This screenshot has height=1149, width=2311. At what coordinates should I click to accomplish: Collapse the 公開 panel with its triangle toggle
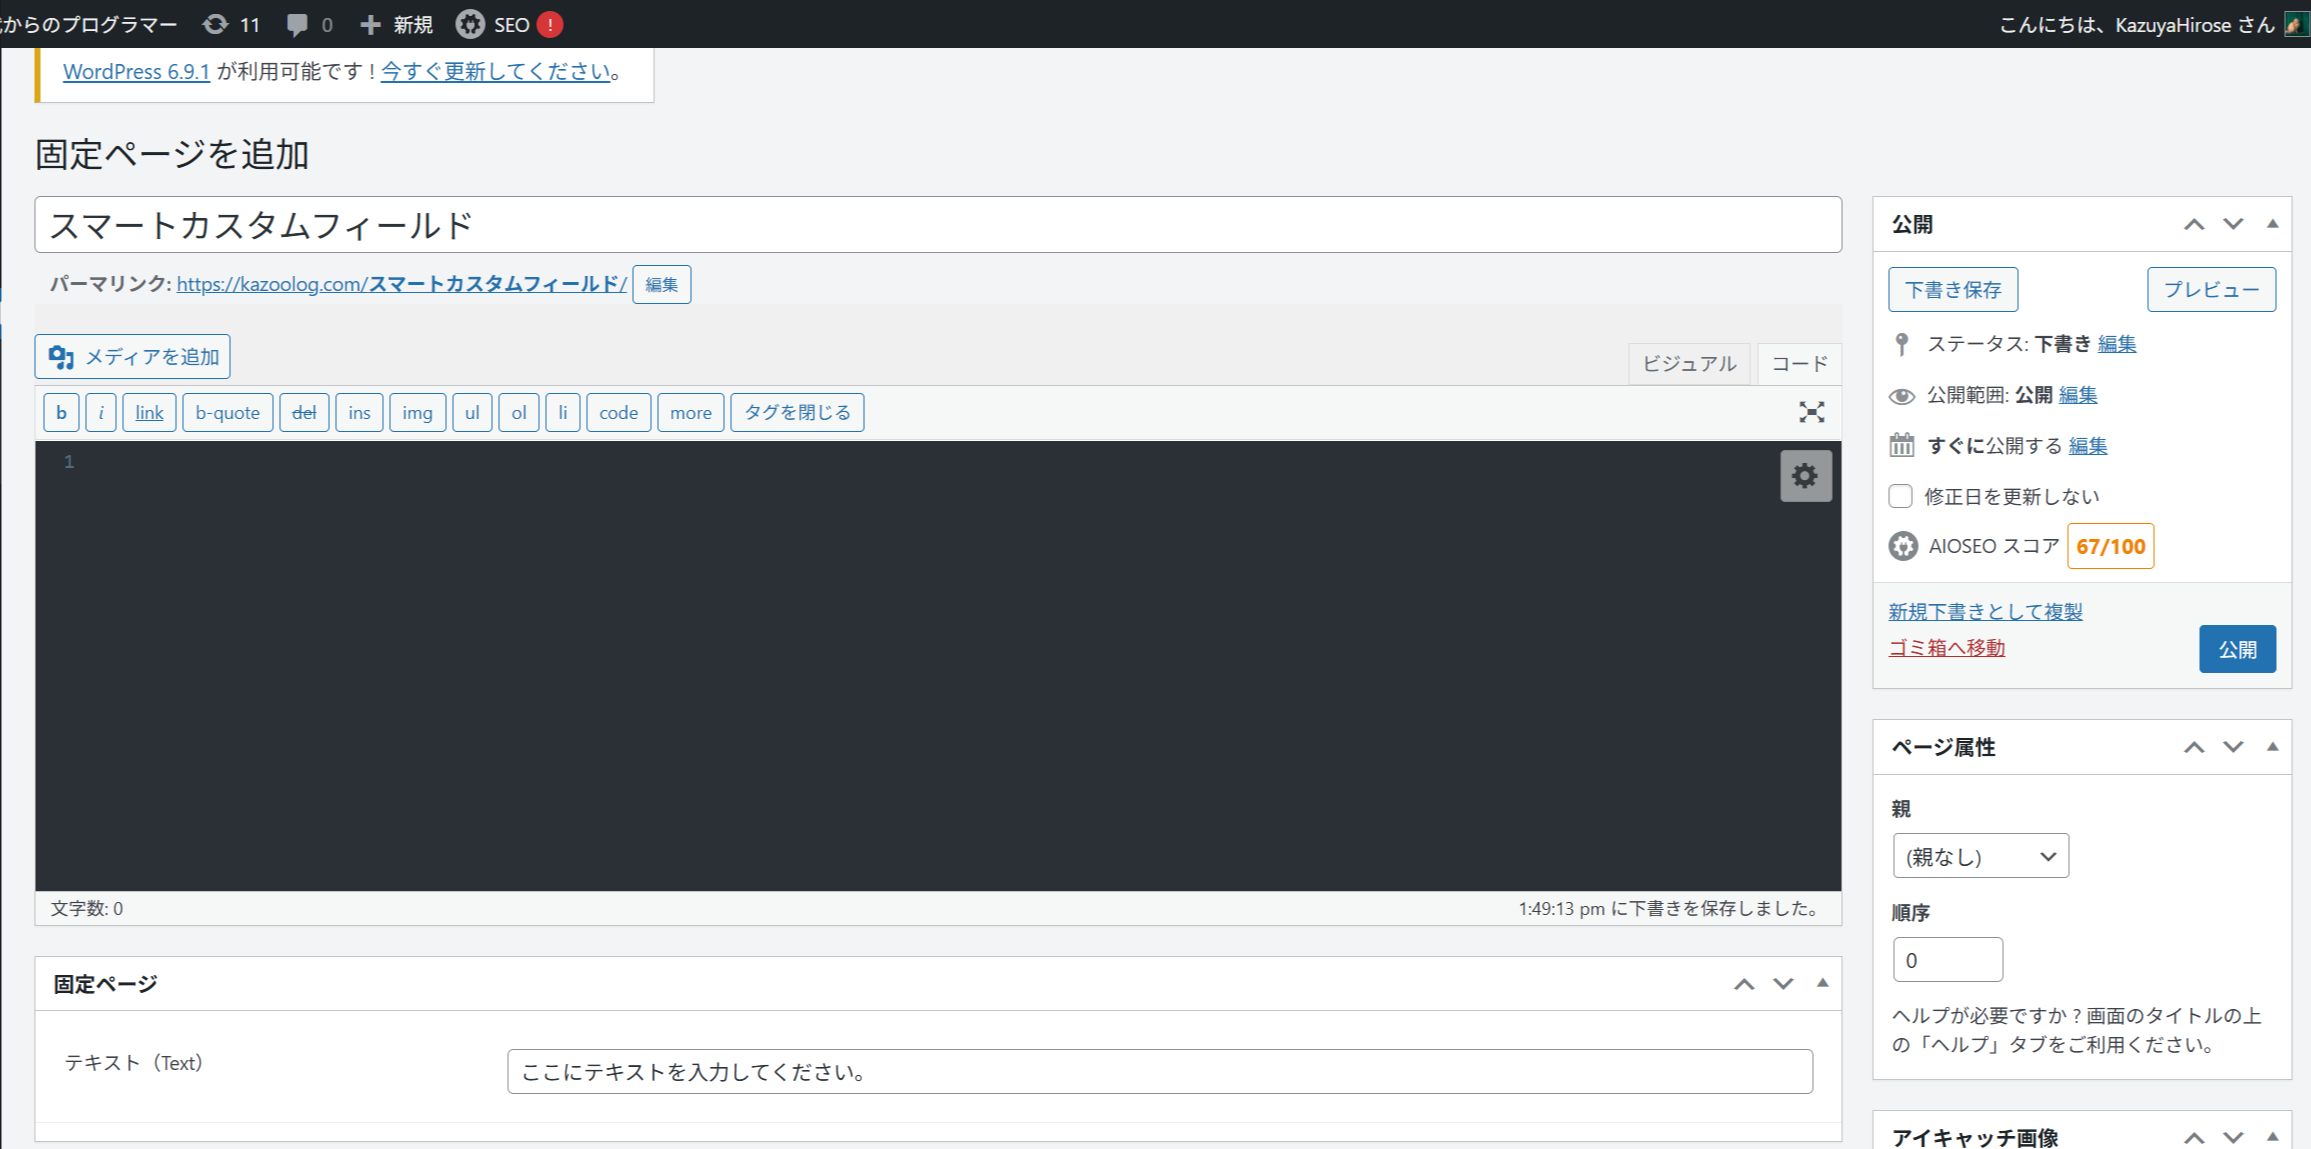(2272, 224)
